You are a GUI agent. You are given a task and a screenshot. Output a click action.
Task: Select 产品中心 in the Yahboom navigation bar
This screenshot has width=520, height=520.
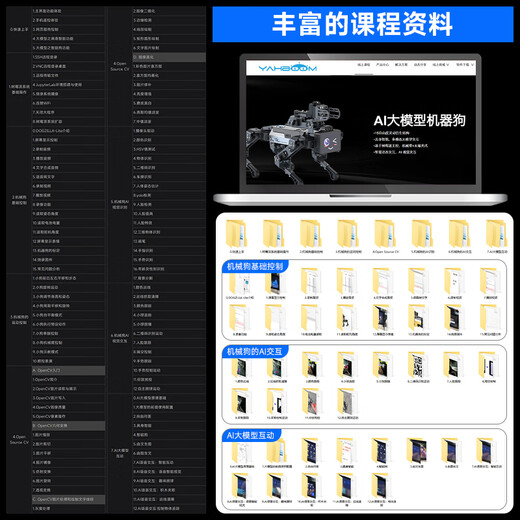[x=382, y=65]
